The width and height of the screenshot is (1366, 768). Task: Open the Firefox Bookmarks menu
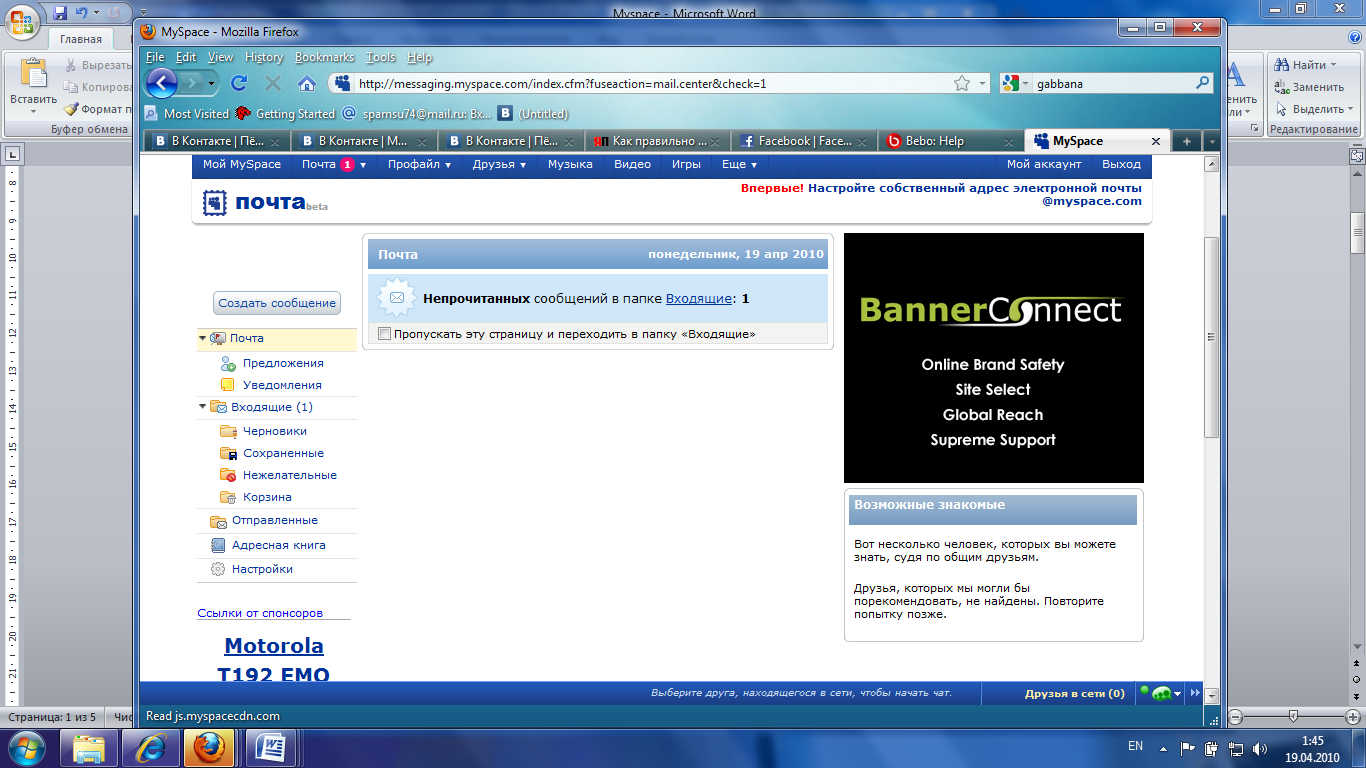point(324,57)
